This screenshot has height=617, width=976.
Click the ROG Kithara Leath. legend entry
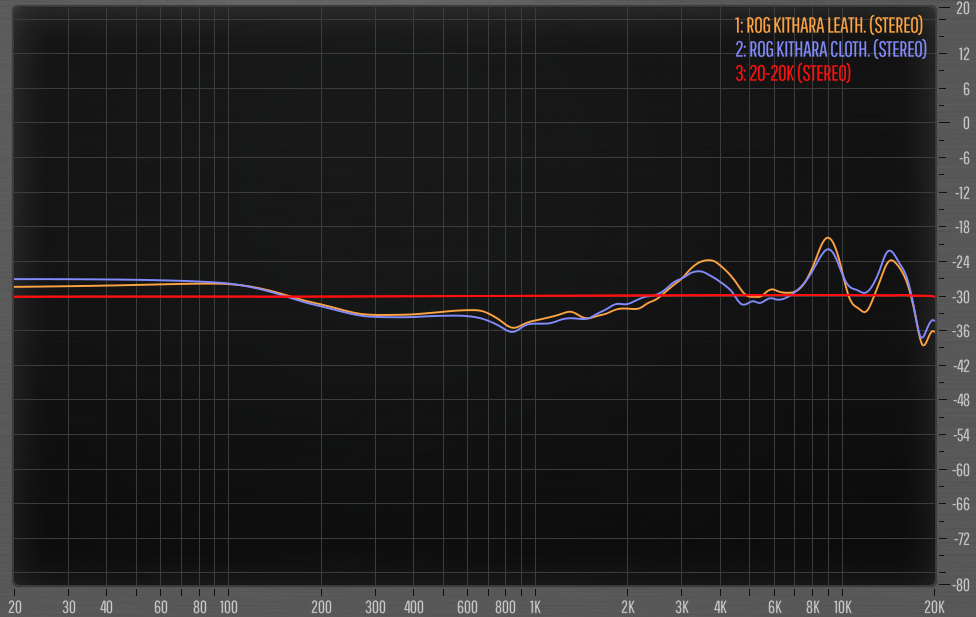click(x=828, y=25)
